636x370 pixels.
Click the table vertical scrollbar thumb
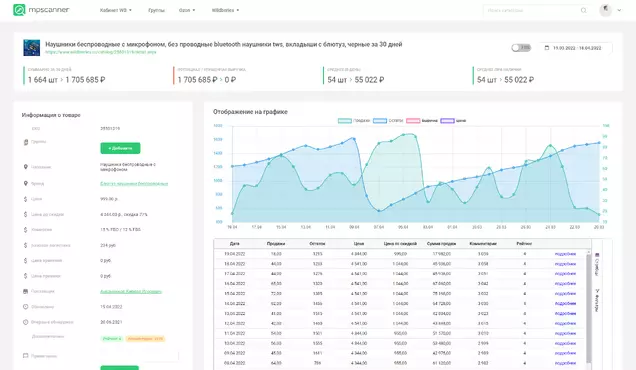[589, 308]
